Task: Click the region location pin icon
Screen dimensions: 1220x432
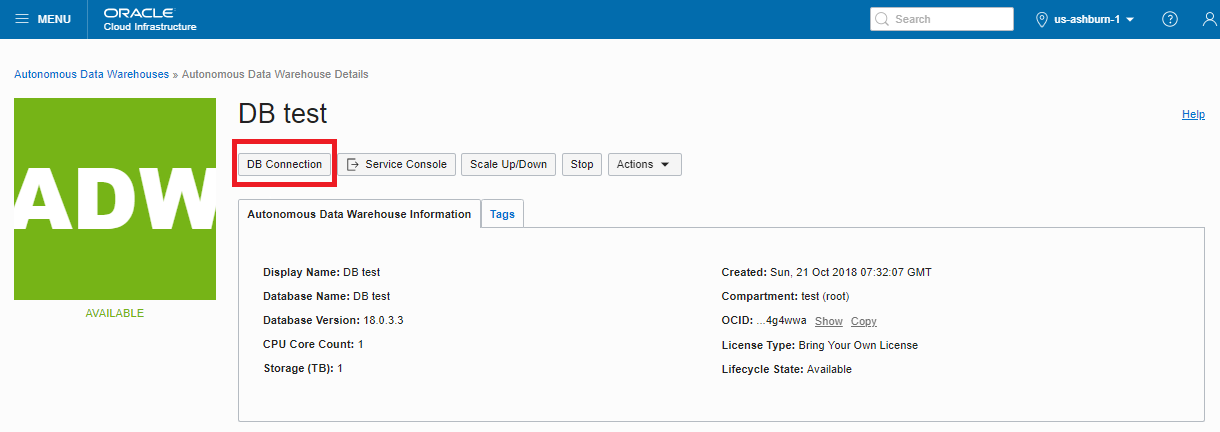Action: tap(1041, 19)
